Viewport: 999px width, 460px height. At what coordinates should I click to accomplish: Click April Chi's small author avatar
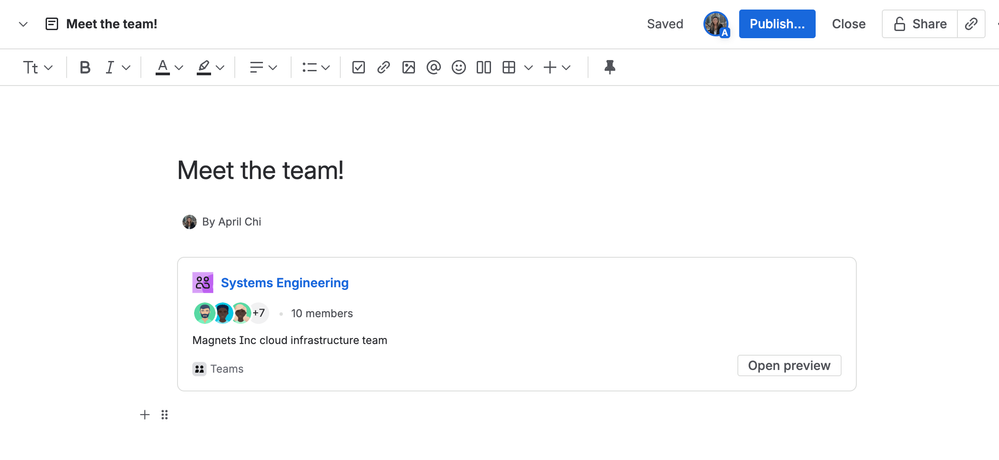(x=189, y=222)
